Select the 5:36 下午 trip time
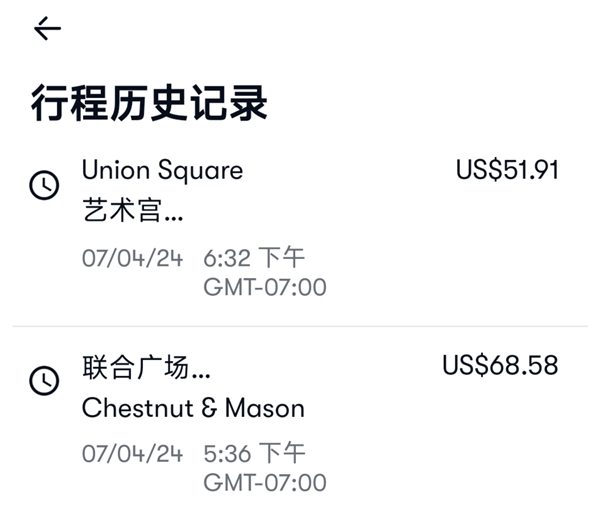The image size is (608, 516). (254, 453)
